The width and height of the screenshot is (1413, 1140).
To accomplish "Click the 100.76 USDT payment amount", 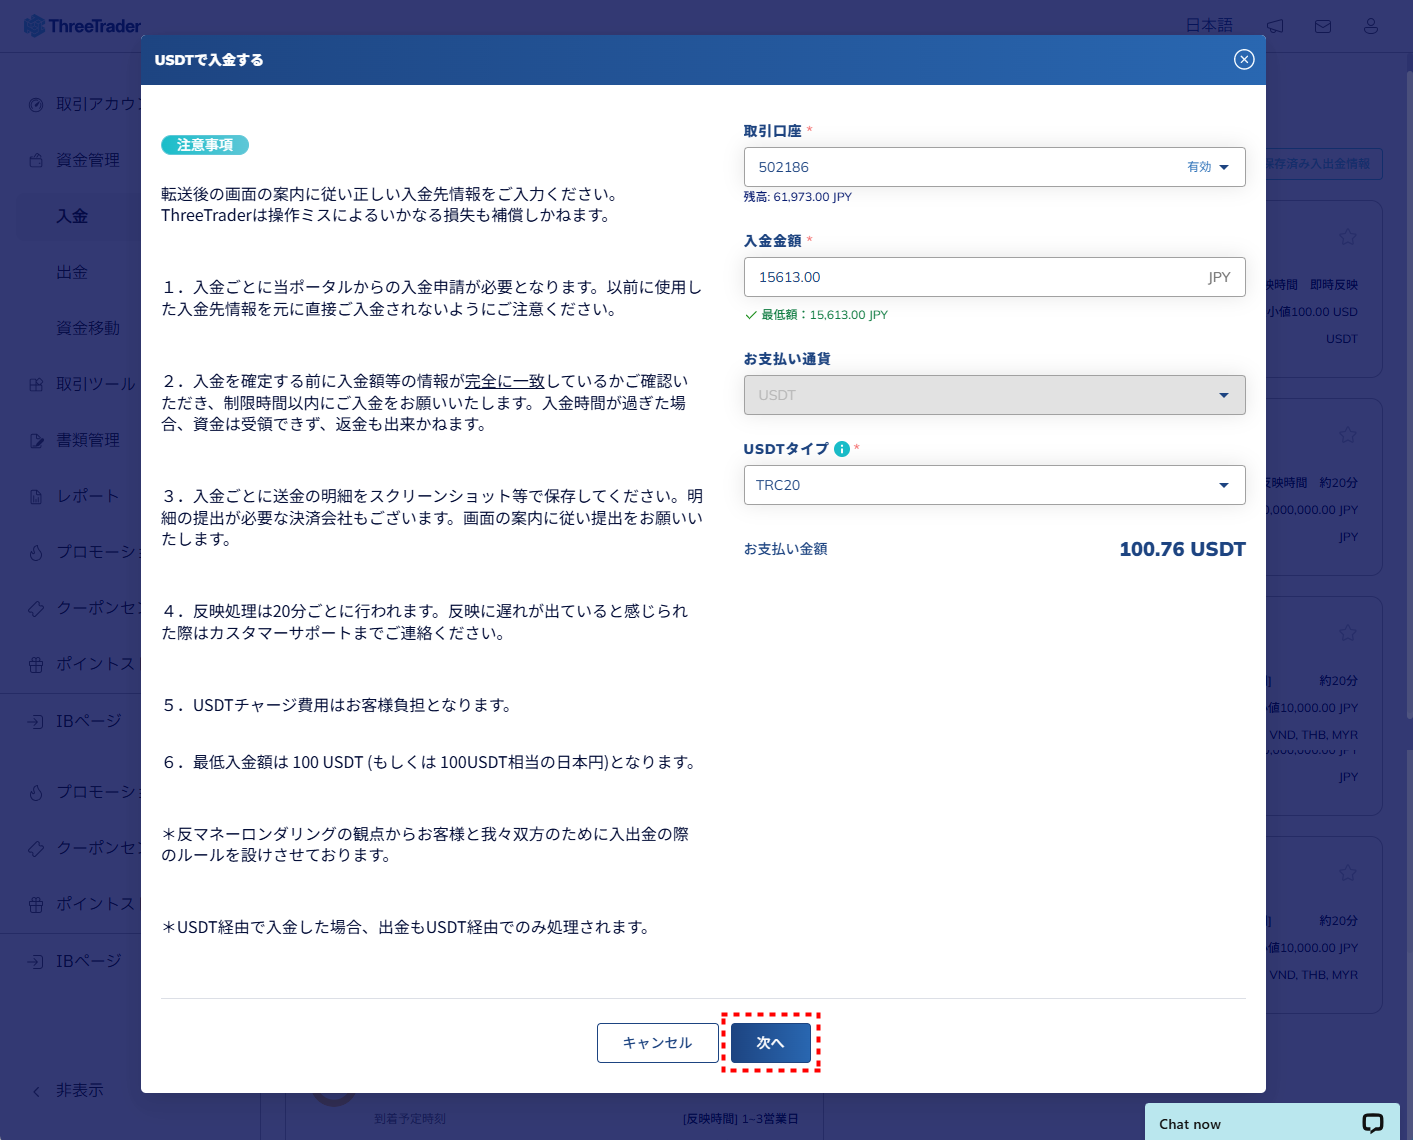I will point(1182,549).
